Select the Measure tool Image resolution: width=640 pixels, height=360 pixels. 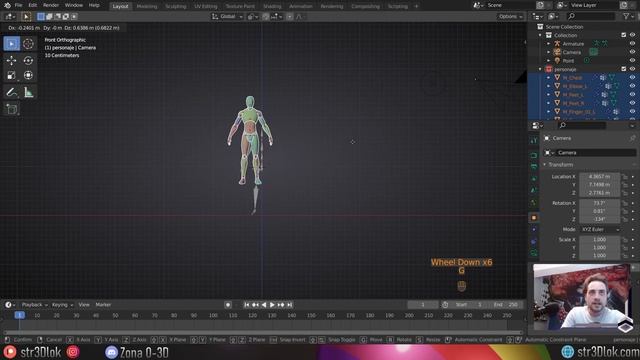28,92
